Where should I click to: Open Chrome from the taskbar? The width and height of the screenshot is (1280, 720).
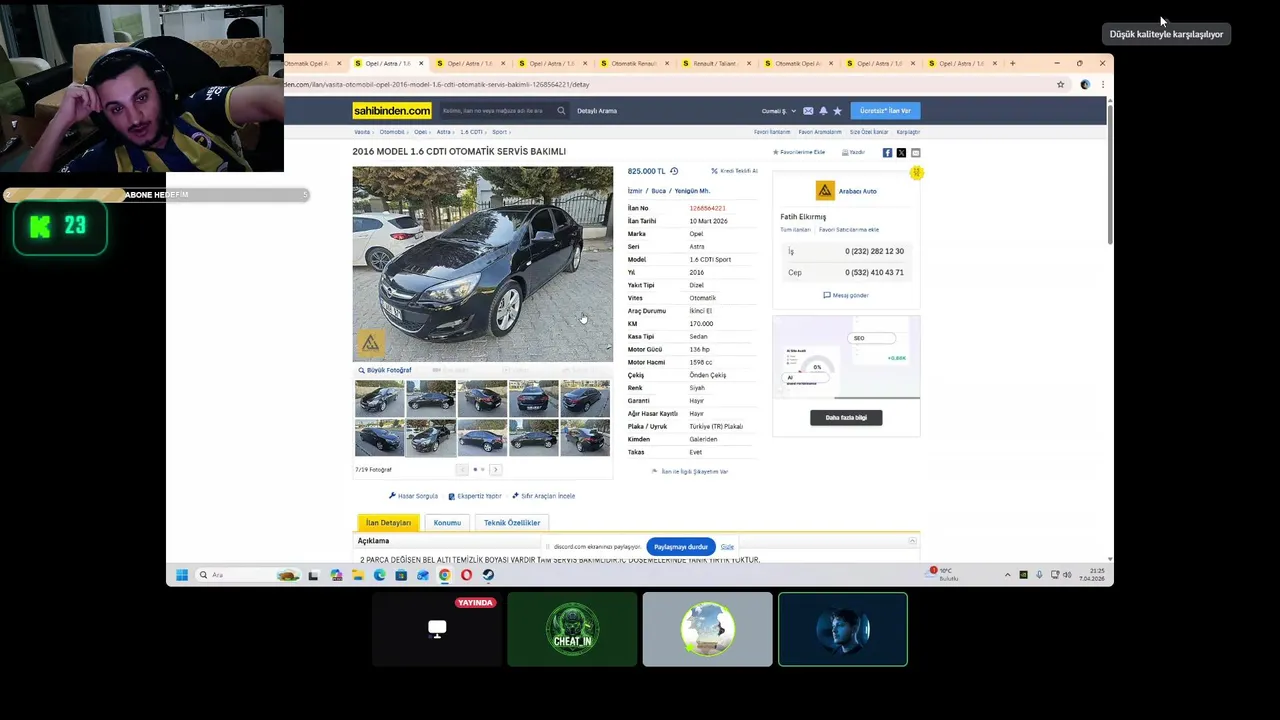click(444, 575)
